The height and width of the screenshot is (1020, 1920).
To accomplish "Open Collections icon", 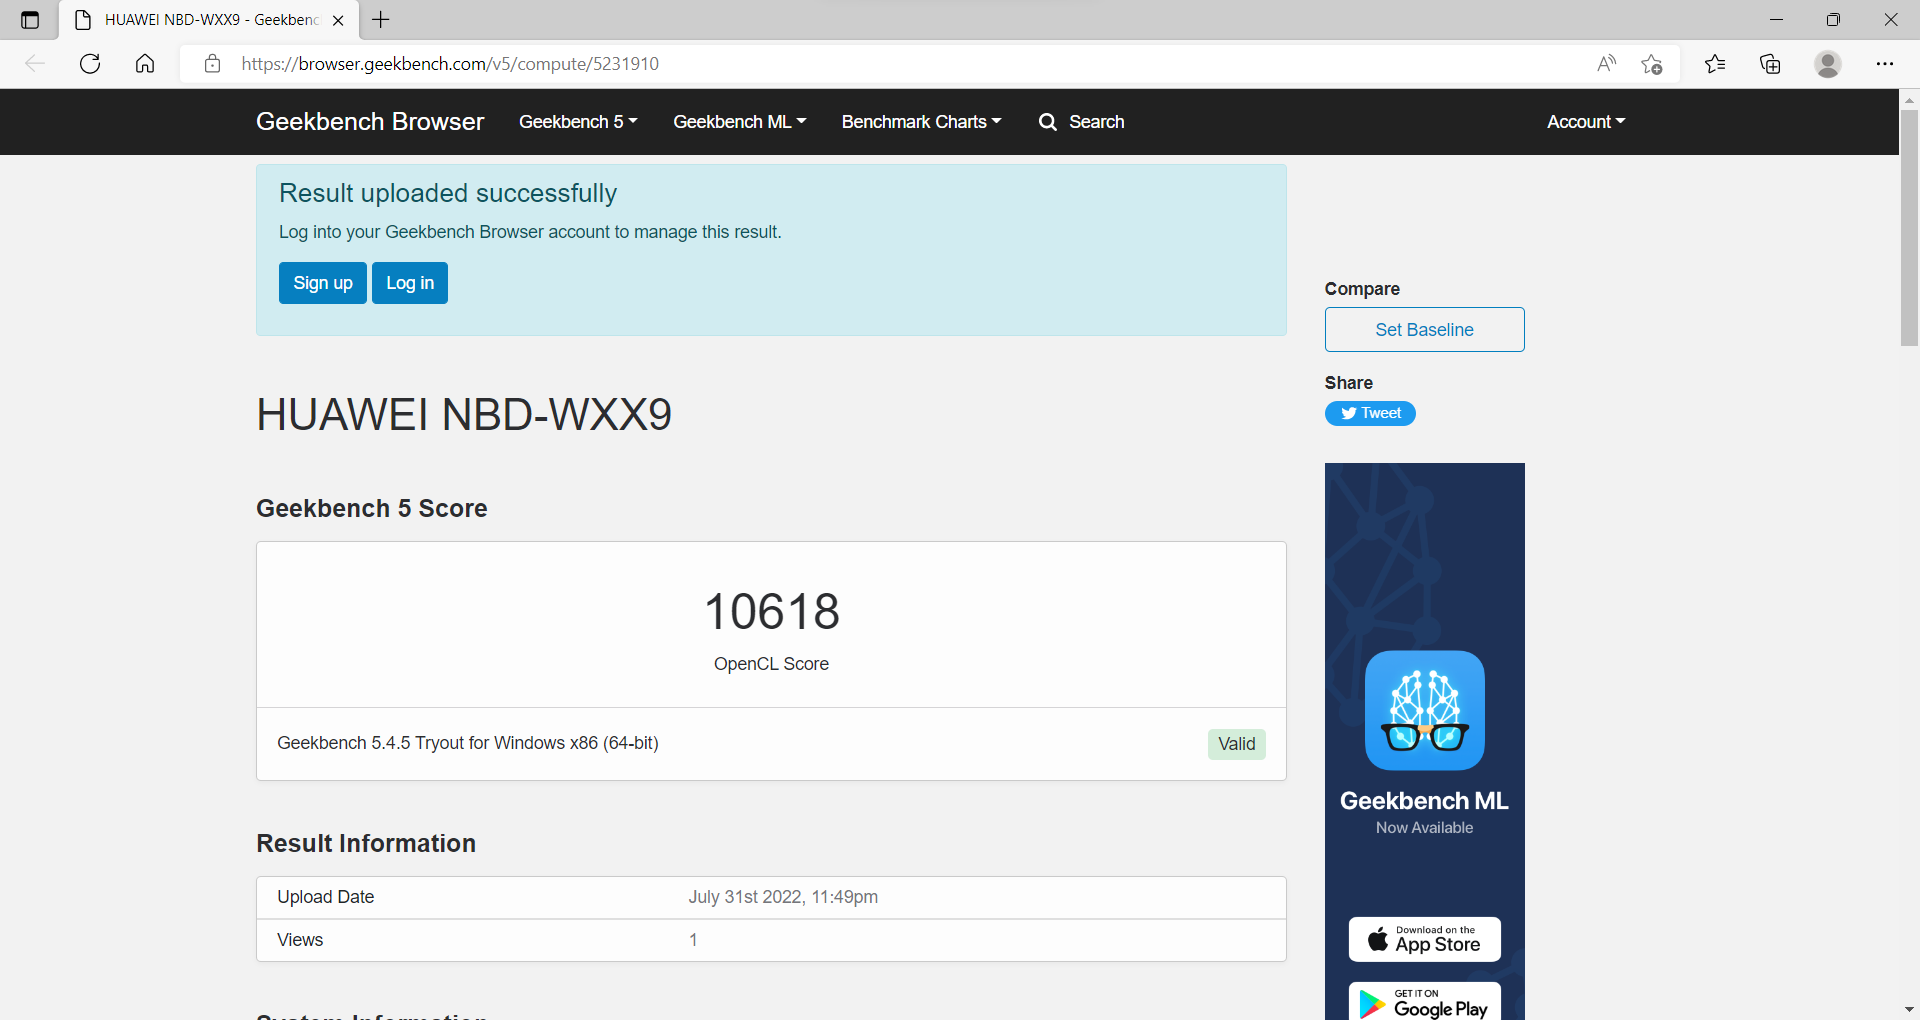I will tap(1770, 64).
